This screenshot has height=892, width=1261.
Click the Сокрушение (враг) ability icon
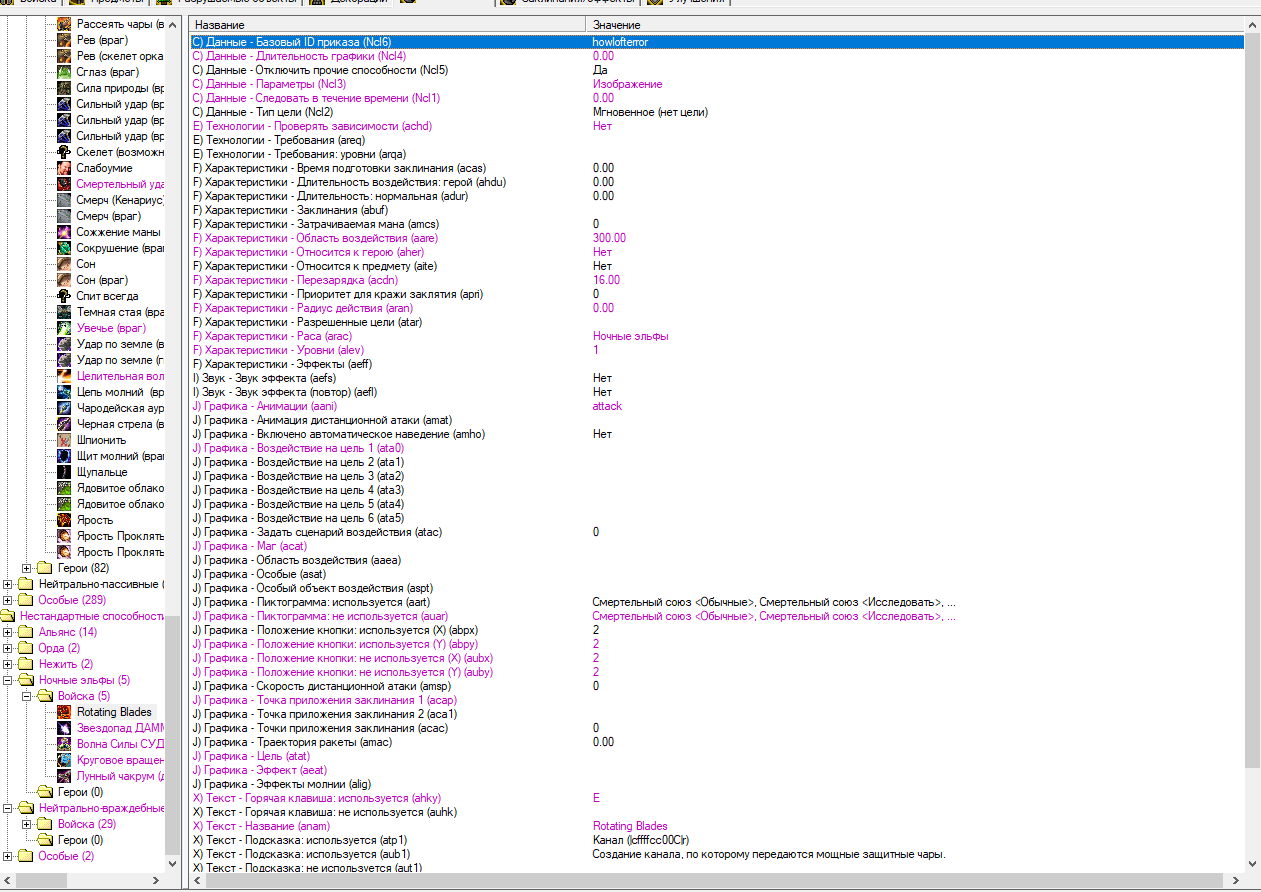click(64, 248)
